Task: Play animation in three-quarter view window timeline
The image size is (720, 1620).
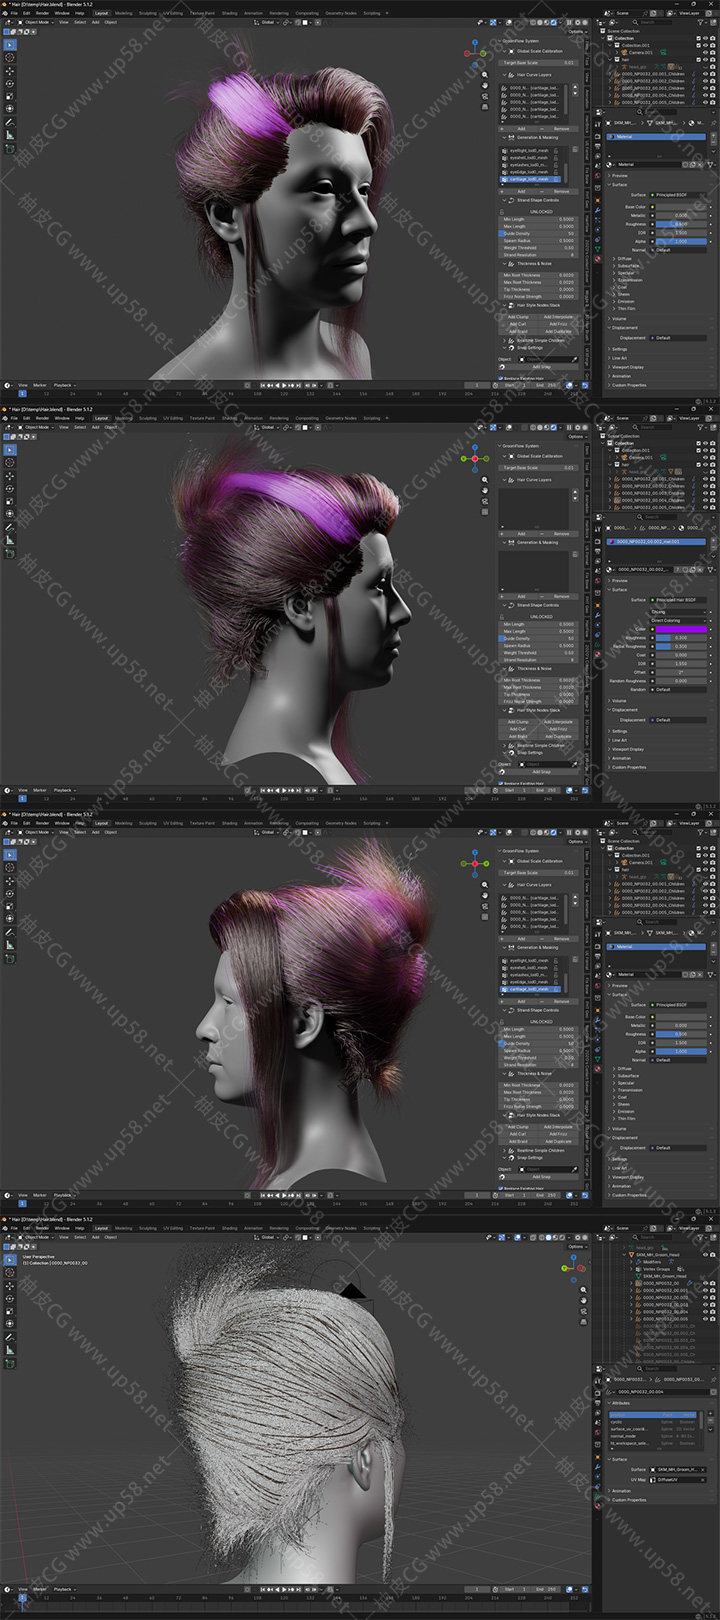Action: click(285, 385)
